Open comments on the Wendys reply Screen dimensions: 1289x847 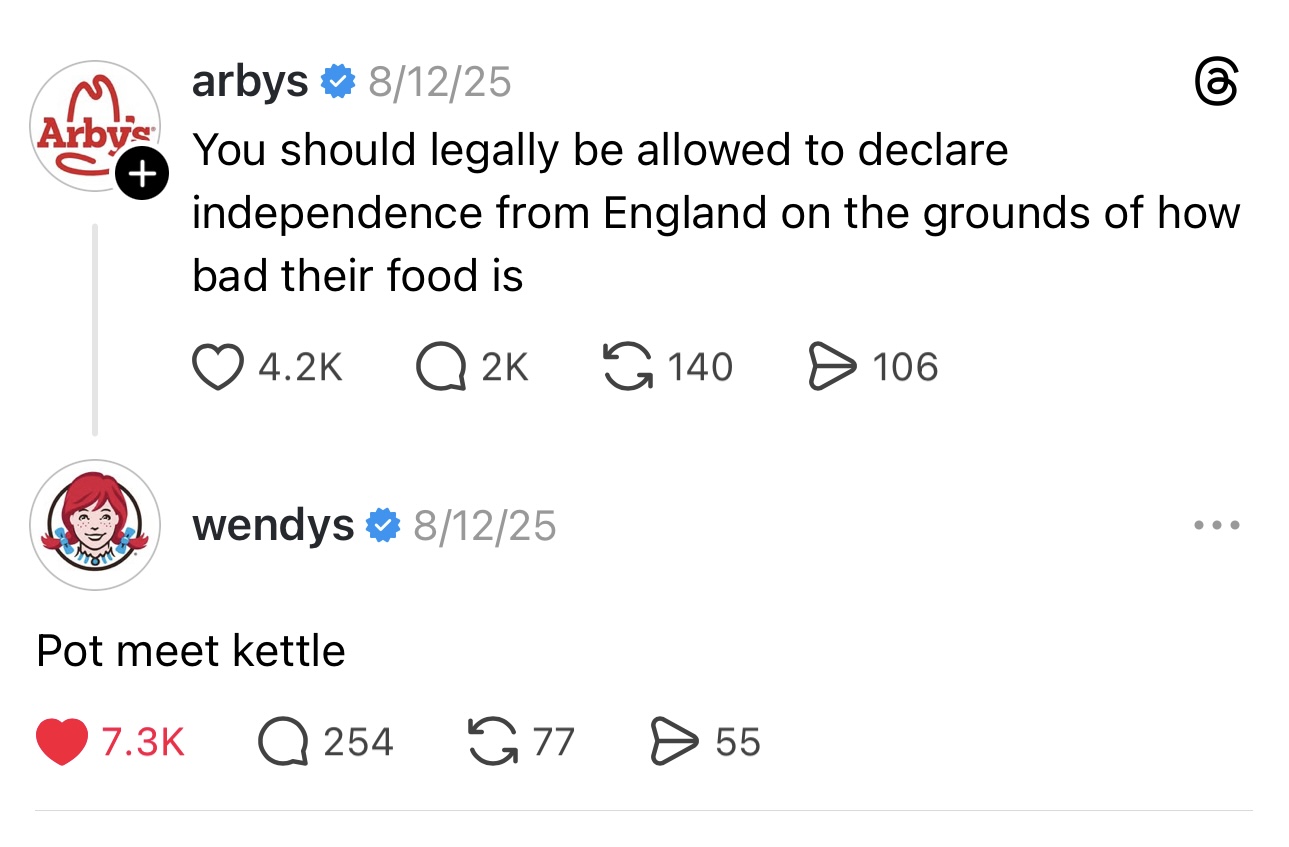pyautogui.click(x=283, y=742)
